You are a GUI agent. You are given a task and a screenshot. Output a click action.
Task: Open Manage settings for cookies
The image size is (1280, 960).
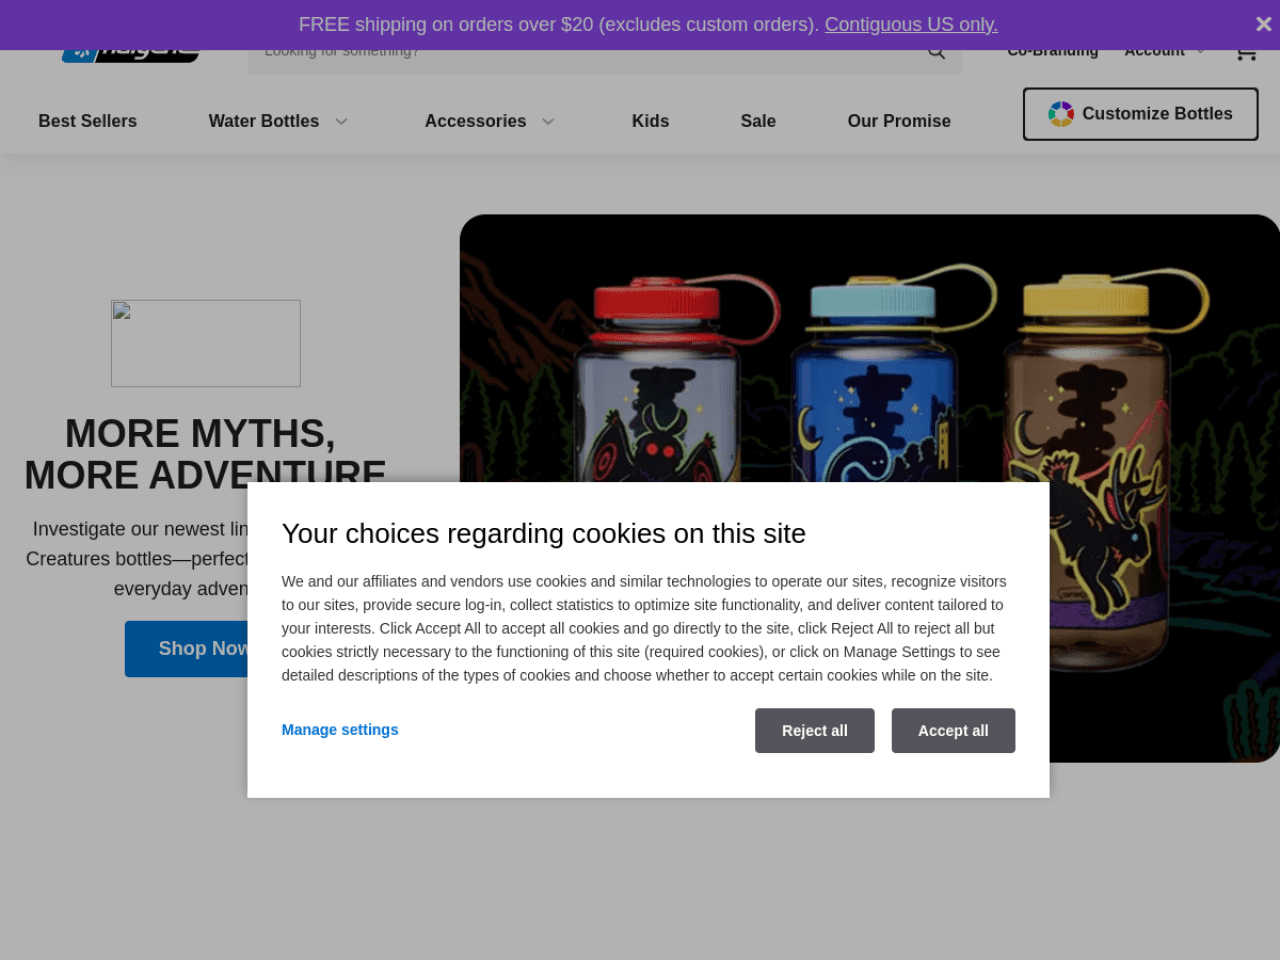[340, 730]
